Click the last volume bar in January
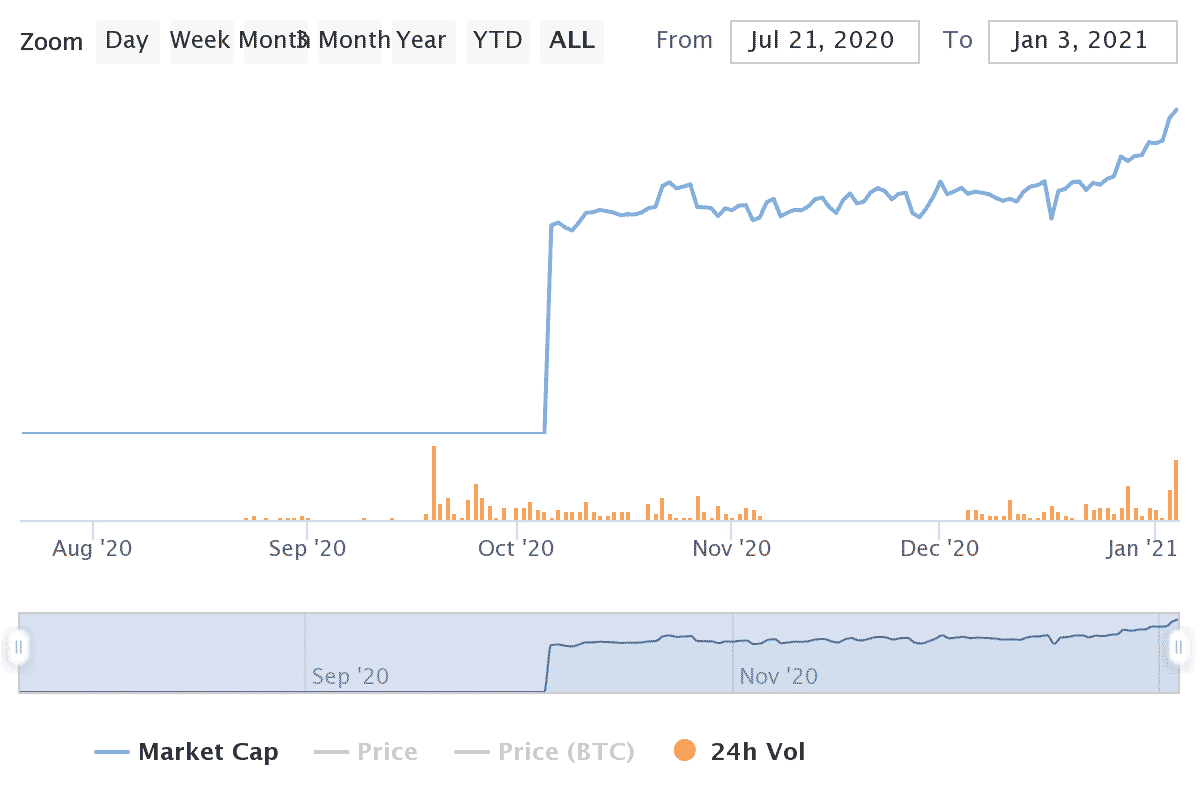1200x800 pixels. tap(1177, 490)
